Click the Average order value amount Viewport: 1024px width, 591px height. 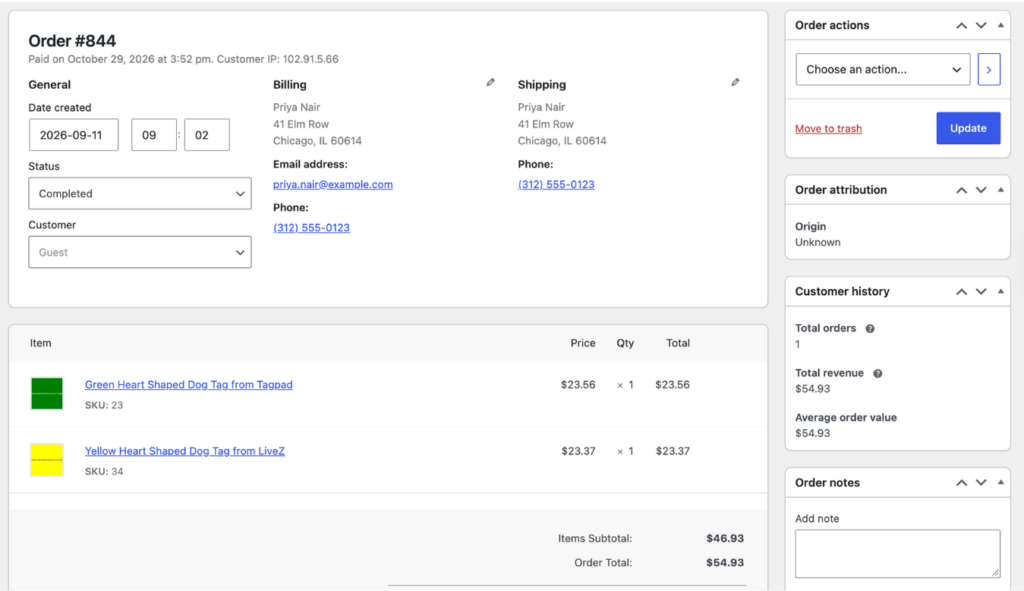[812, 433]
